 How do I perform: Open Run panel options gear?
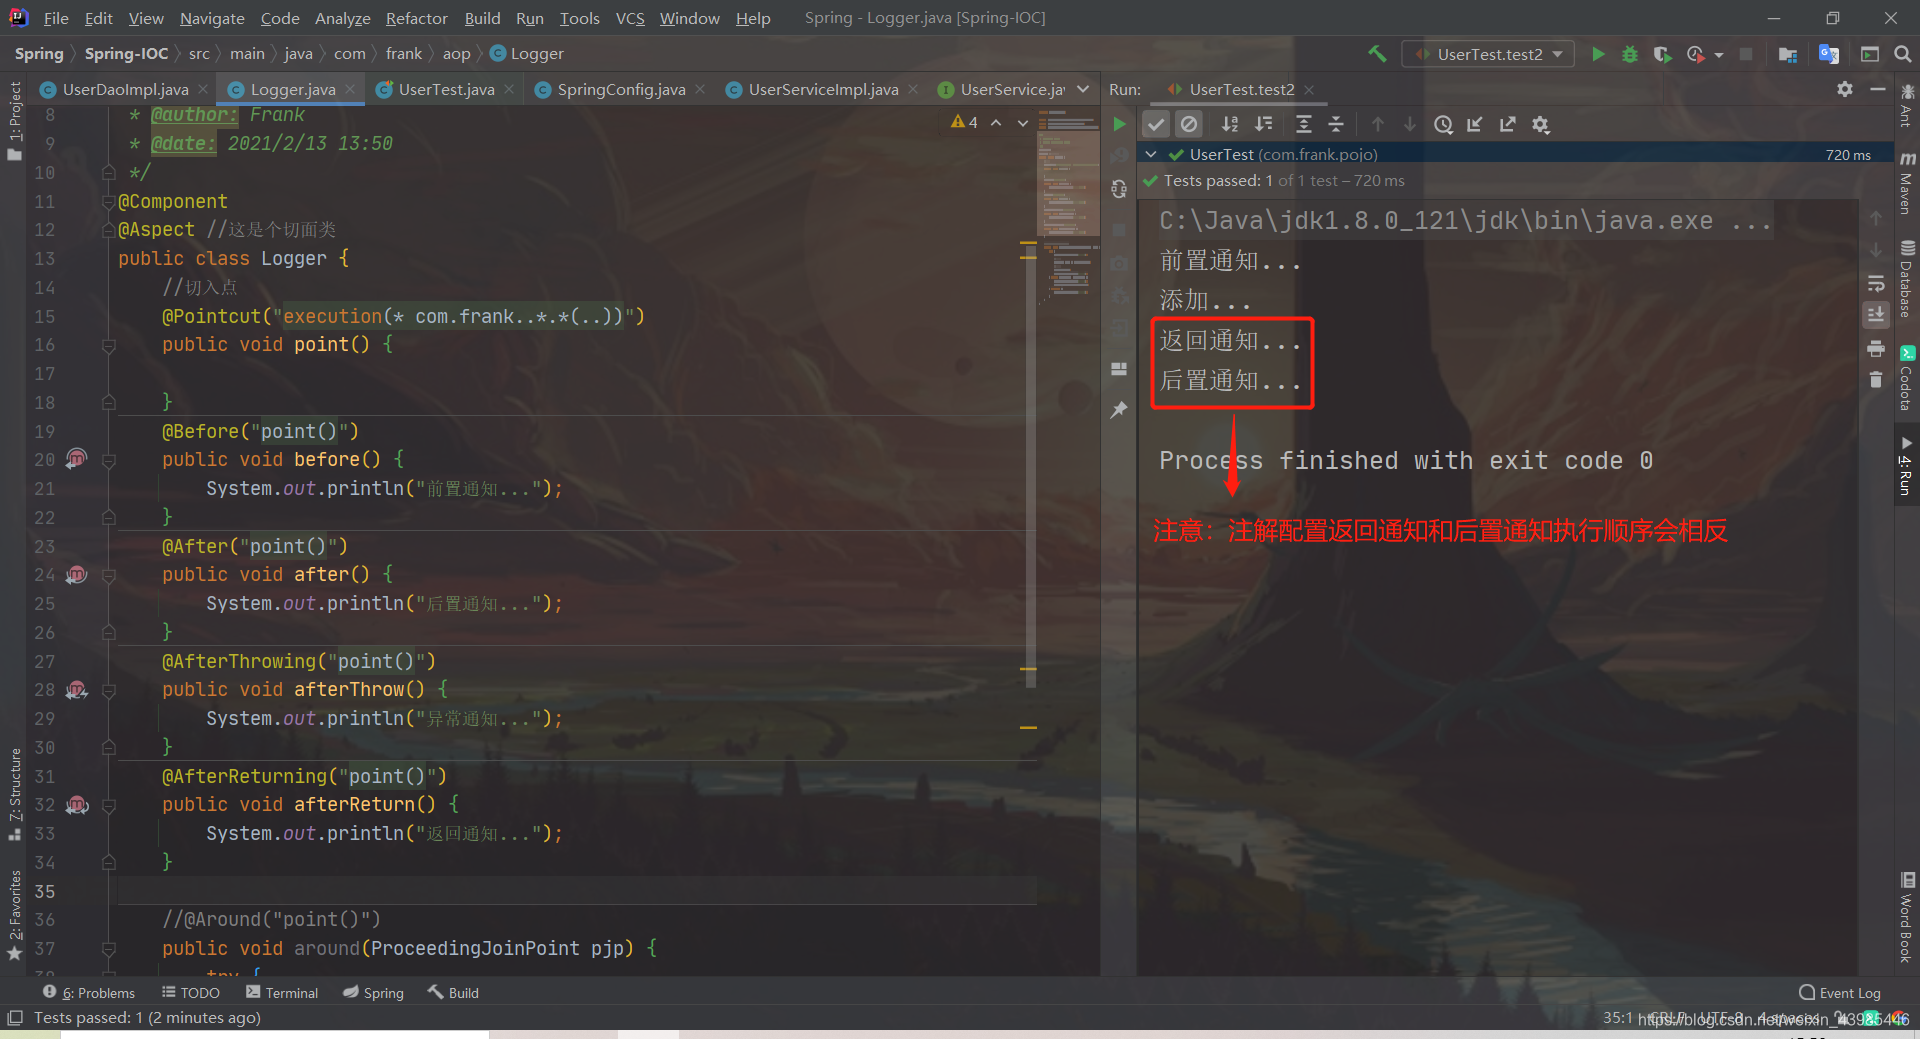point(1845,89)
